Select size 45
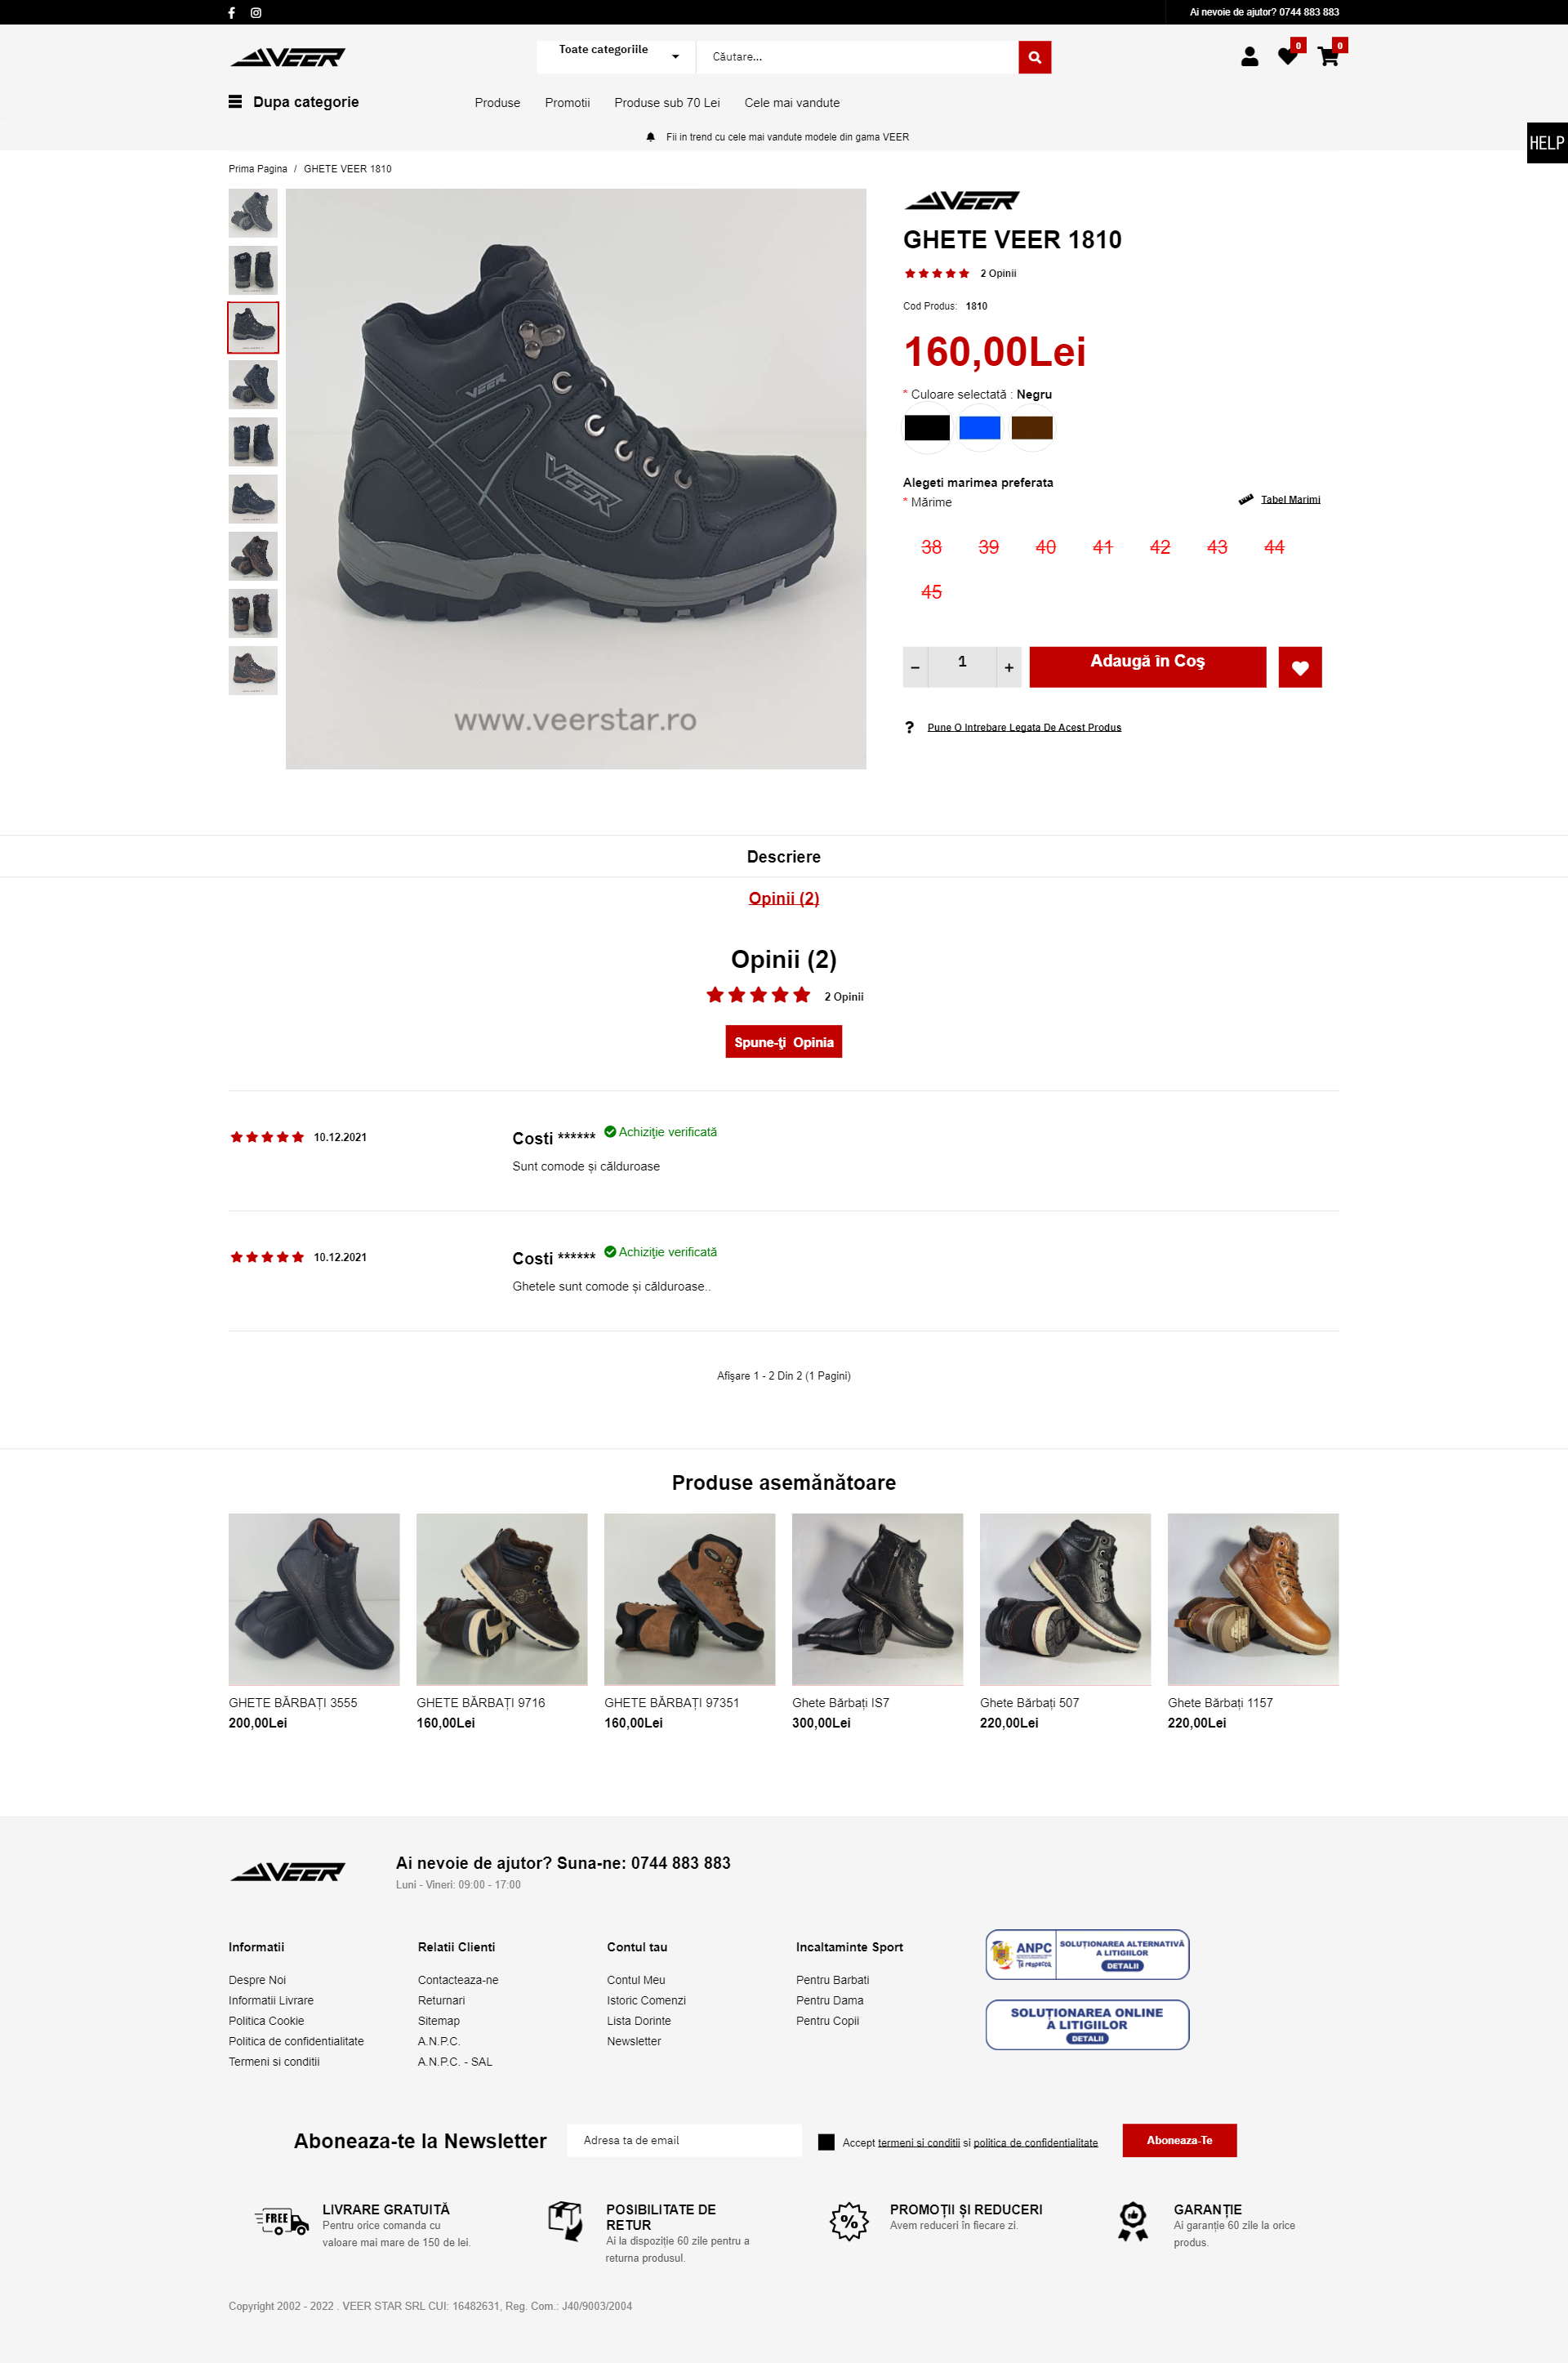The image size is (1568, 2363). point(931,592)
